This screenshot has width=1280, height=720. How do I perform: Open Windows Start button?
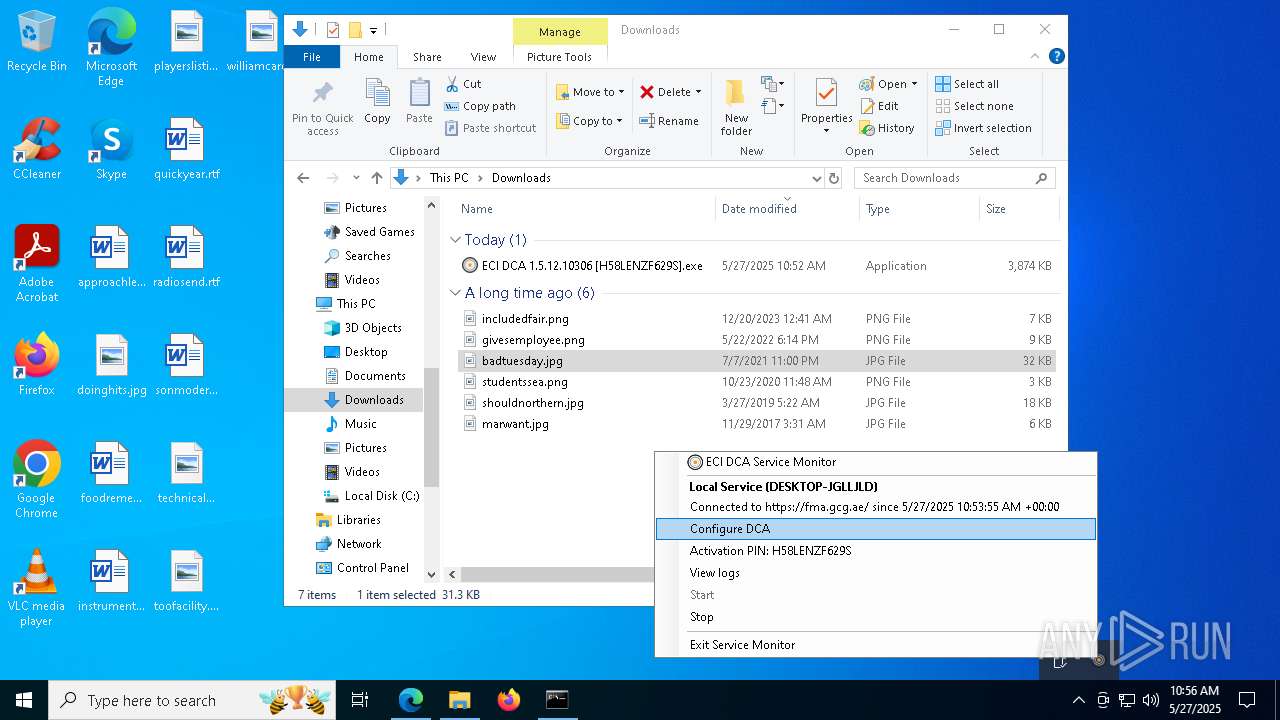tap(24, 700)
